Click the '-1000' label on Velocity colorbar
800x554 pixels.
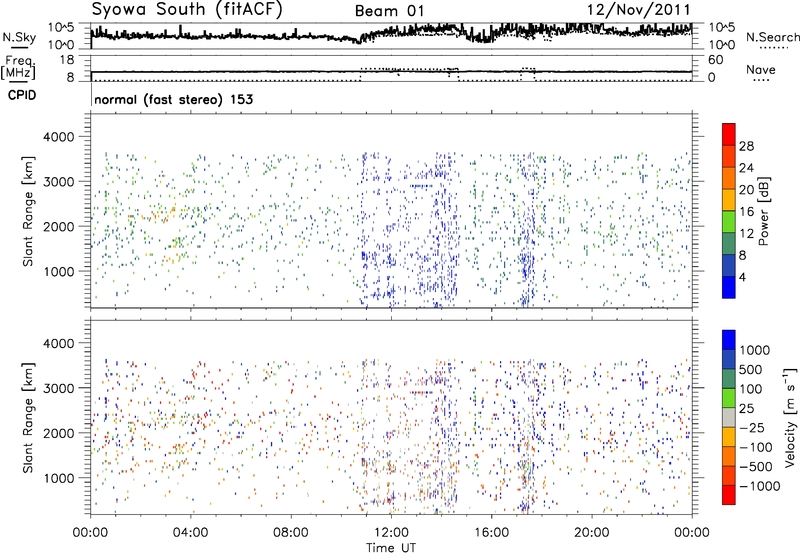click(759, 486)
